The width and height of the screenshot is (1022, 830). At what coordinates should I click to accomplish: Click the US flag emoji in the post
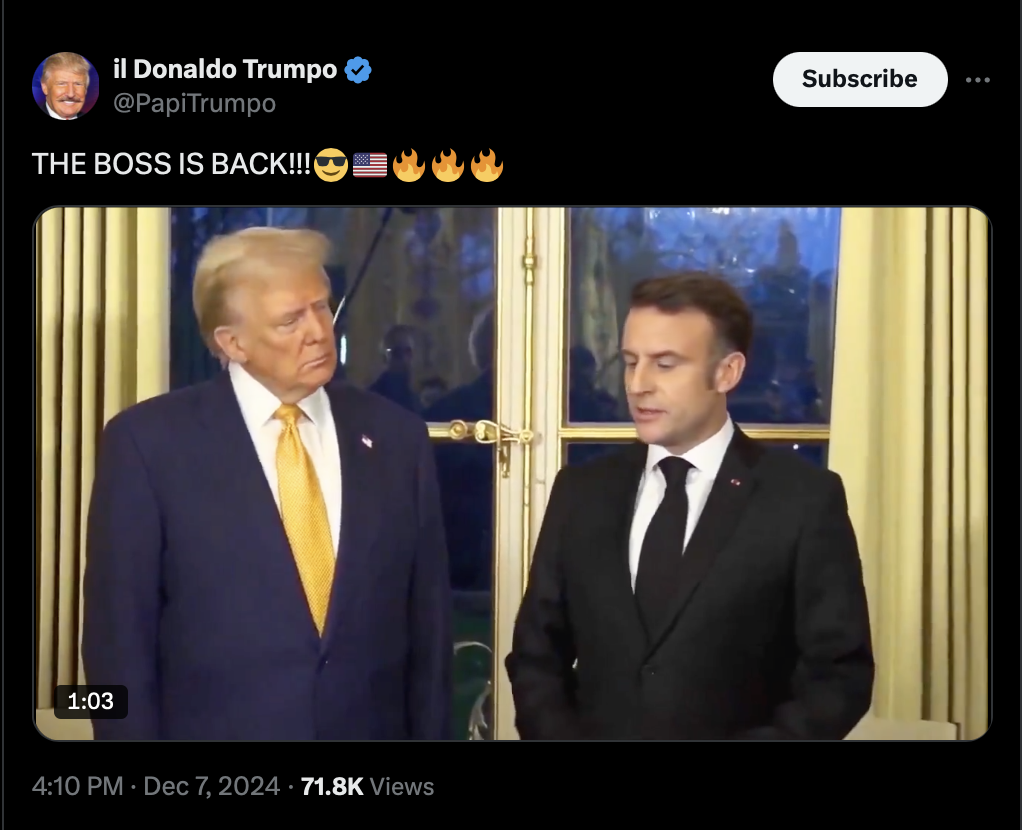(370, 165)
